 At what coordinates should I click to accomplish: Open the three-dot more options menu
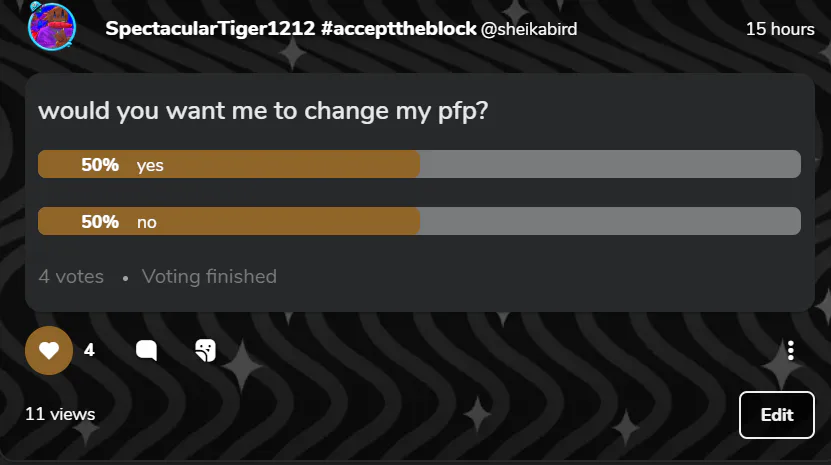791,350
